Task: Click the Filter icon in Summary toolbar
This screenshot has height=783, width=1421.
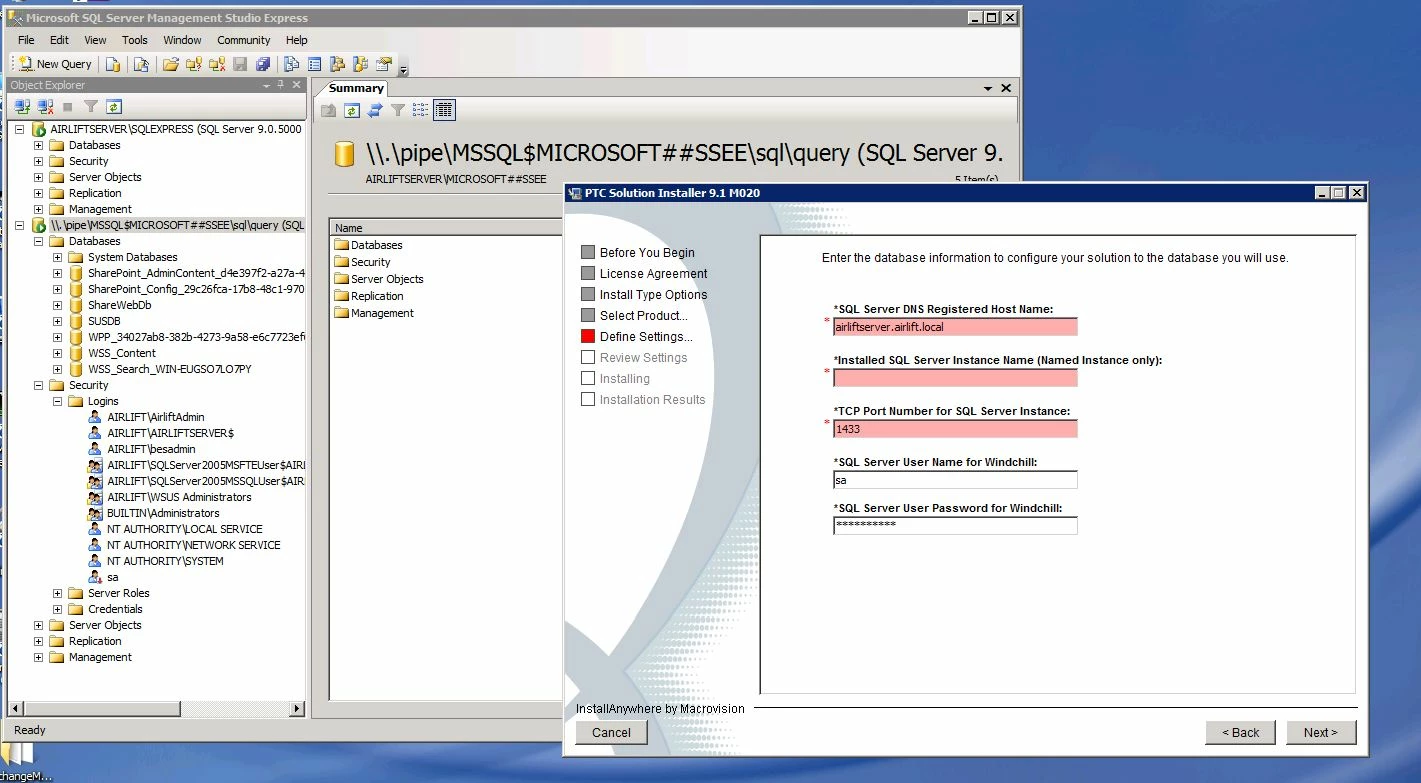Action: pos(398,110)
